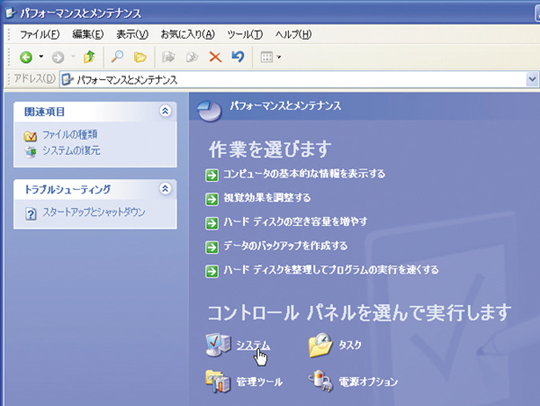
Task: Click the システムの復元 link
Action: click(x=71, y=151)
